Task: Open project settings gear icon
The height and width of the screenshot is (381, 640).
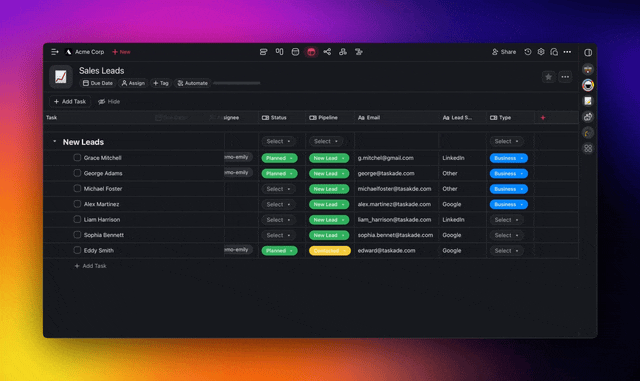Action: [x=541, y=52]
